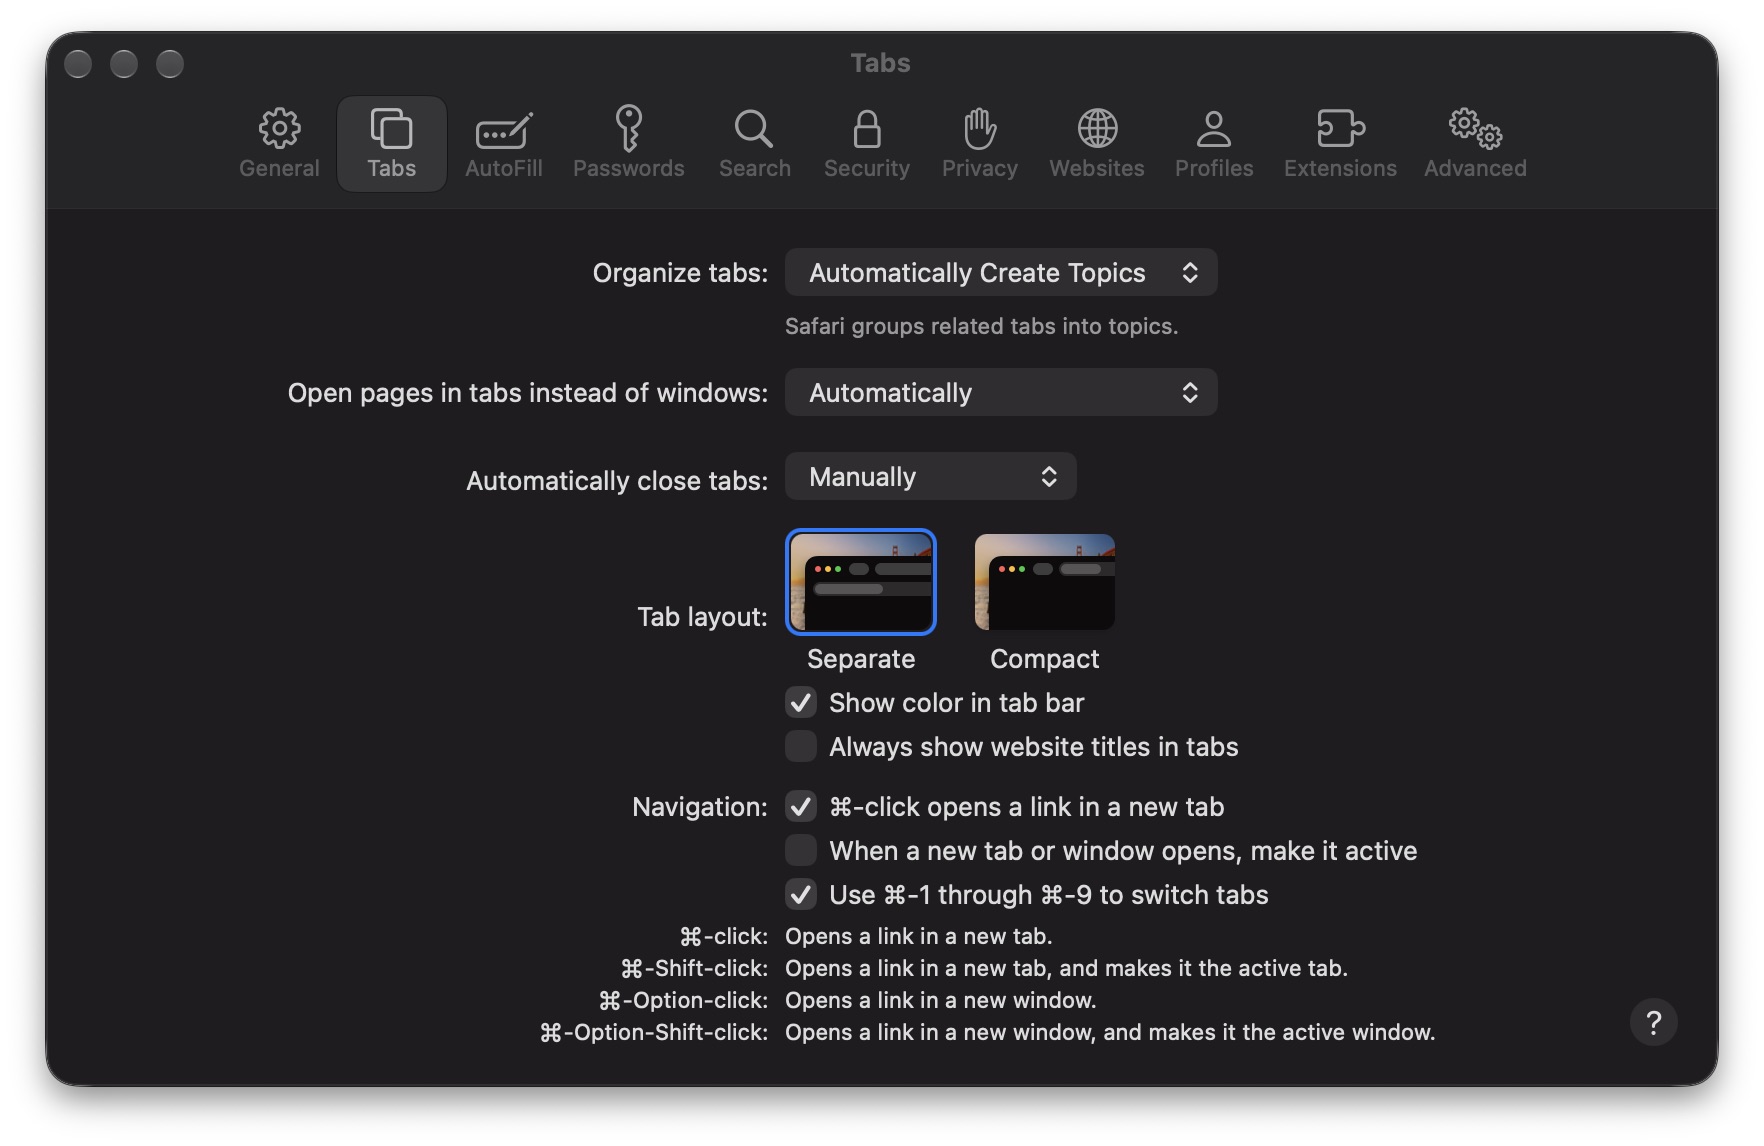Open the 'Open pages in tabs' dropdown
Screen dimensions: 1764x1146
coord(1001,392)
